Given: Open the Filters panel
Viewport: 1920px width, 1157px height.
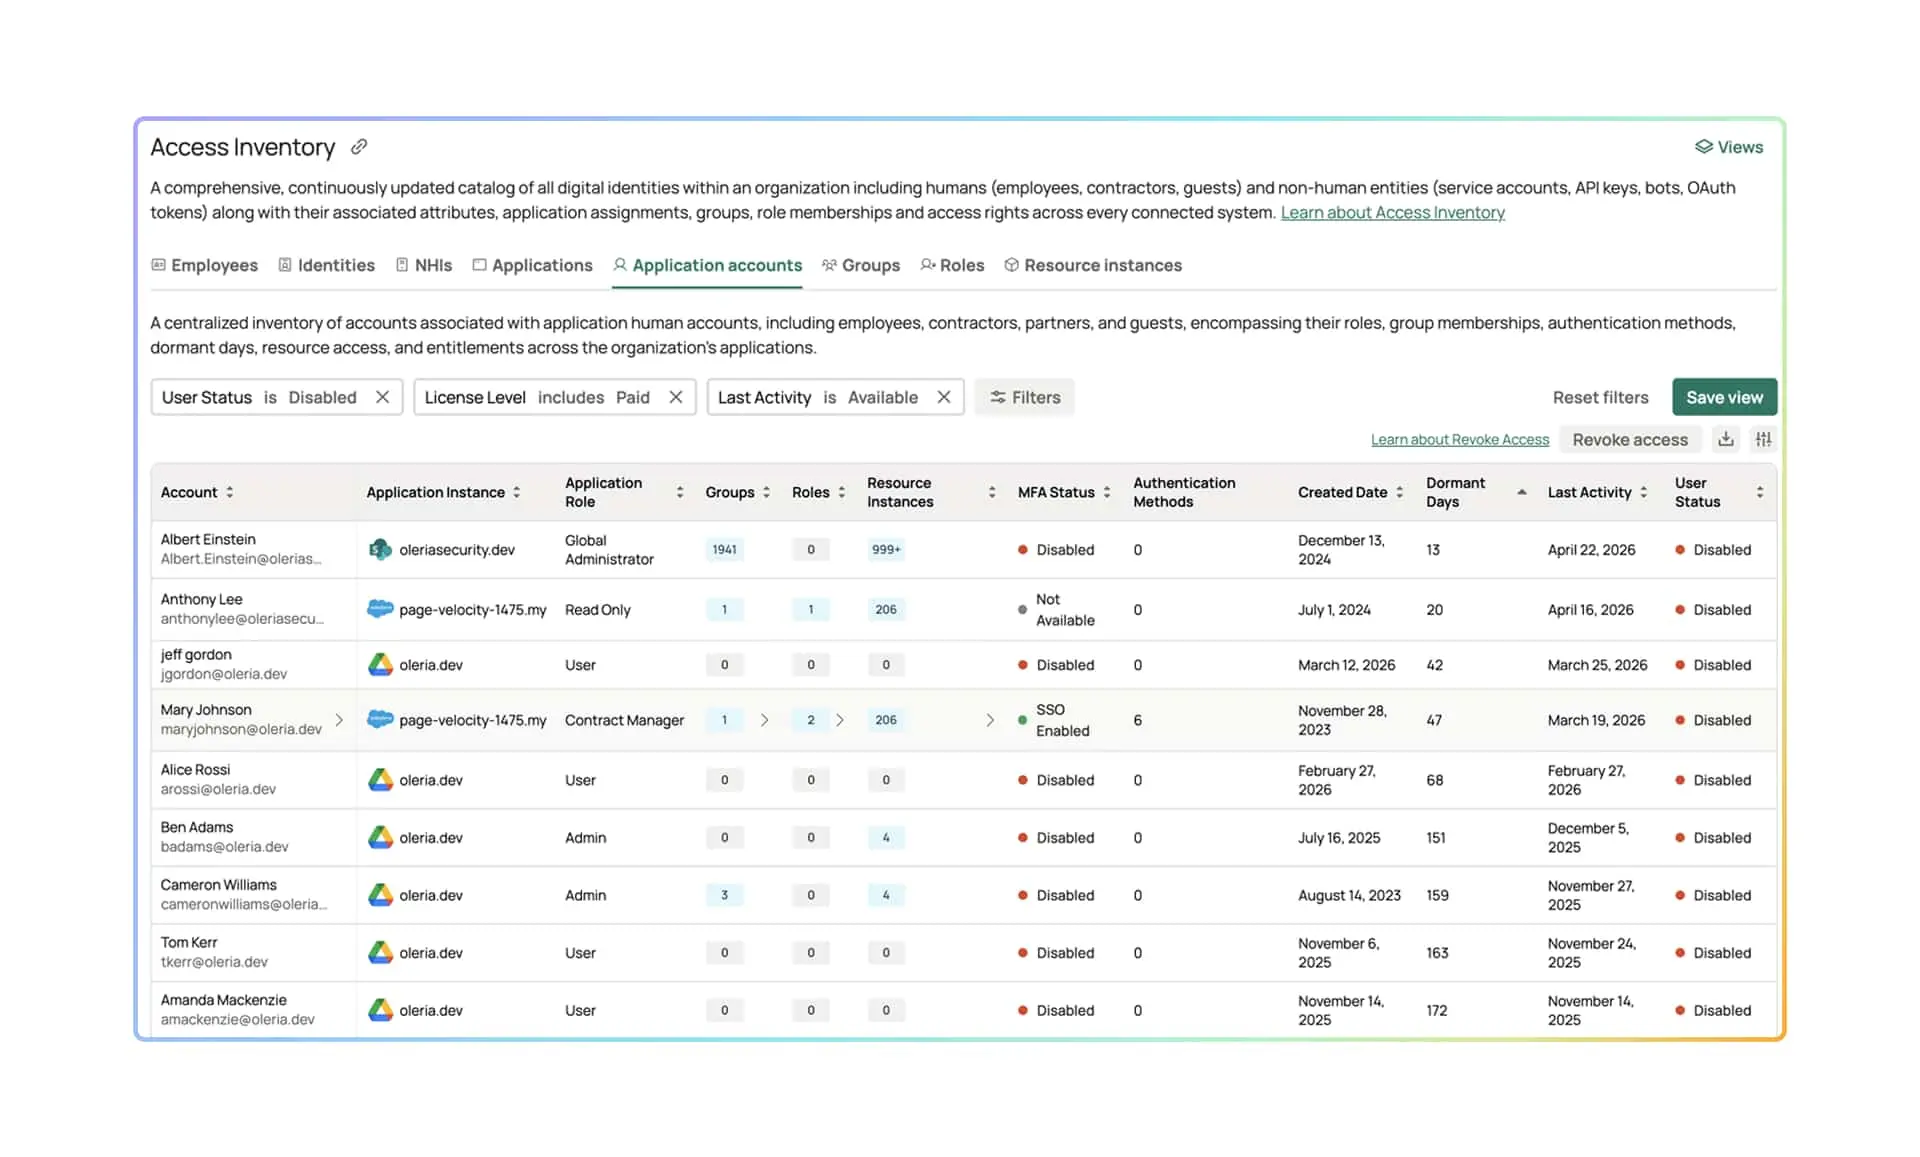Looking at the screenshot, I should pyautogui.click(x=1025, y=397).
